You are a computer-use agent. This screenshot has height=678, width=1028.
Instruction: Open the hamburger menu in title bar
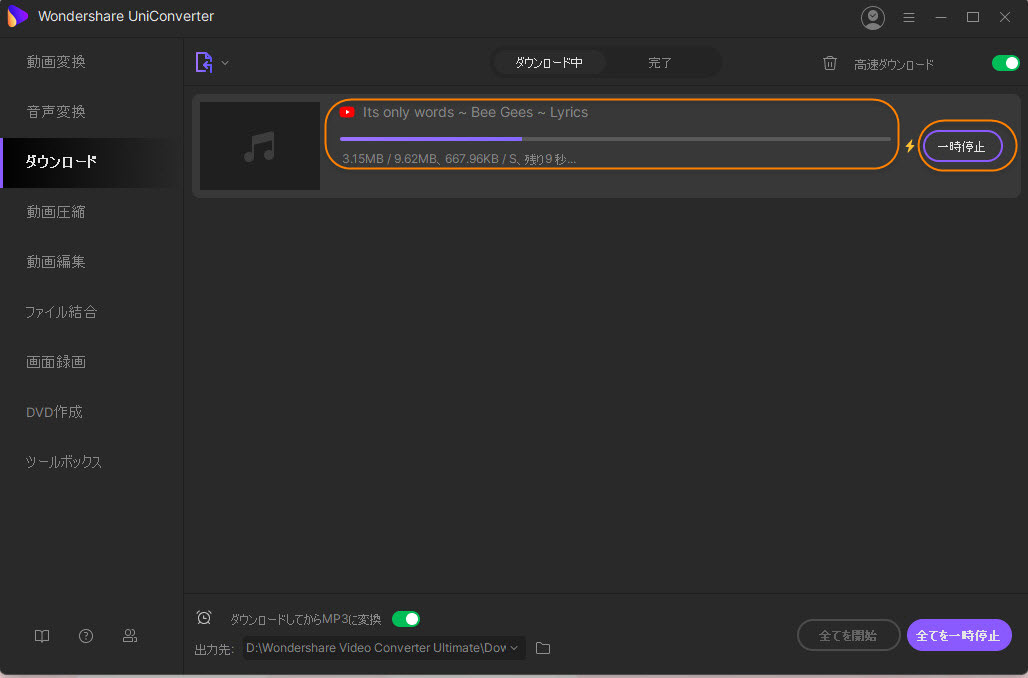909,18
